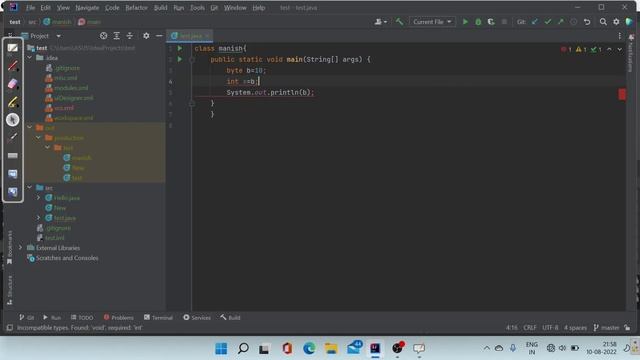Open the user account dropdown in toolbar
Viewport: 640px width, 360px height.
pos(380,22)
